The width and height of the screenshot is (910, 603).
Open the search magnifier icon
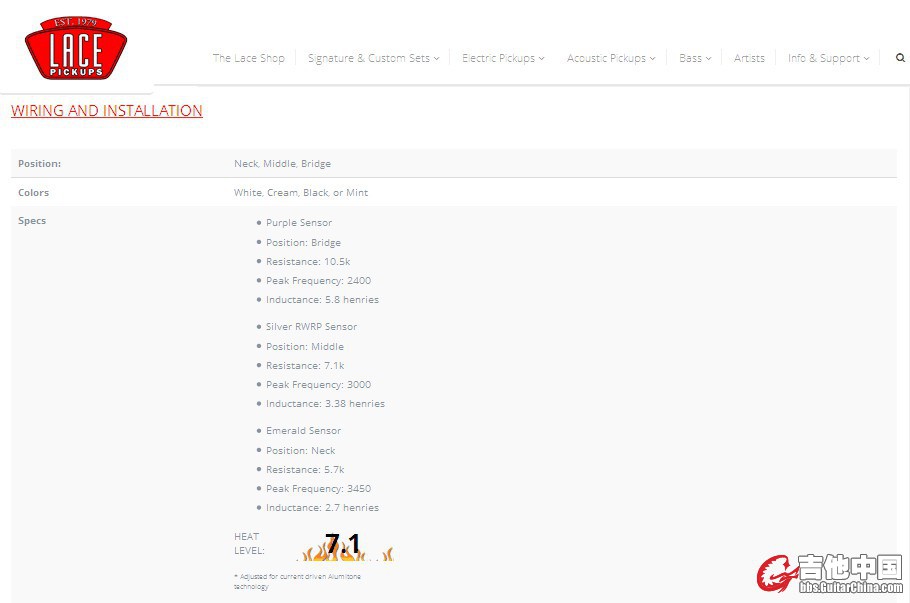click(900, 57)
